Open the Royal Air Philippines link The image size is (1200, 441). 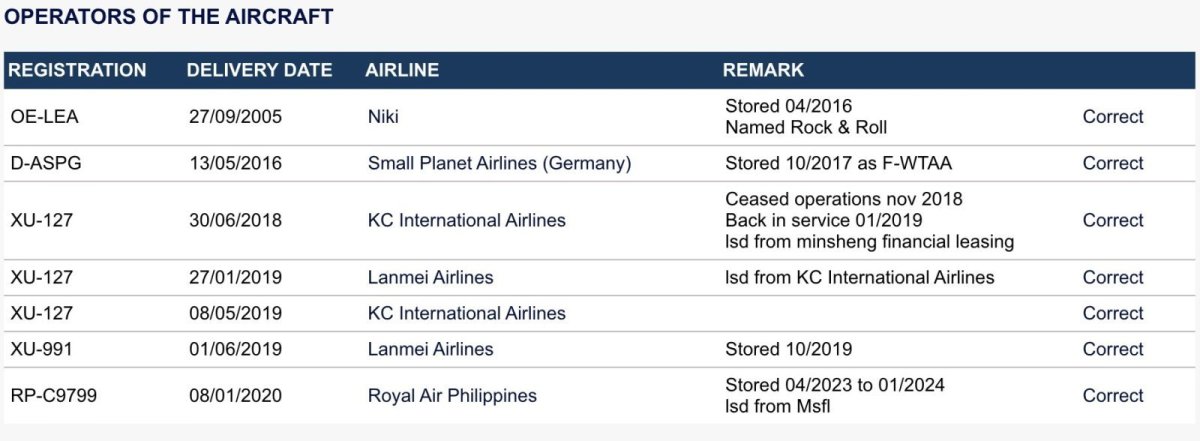pos(452,395)
